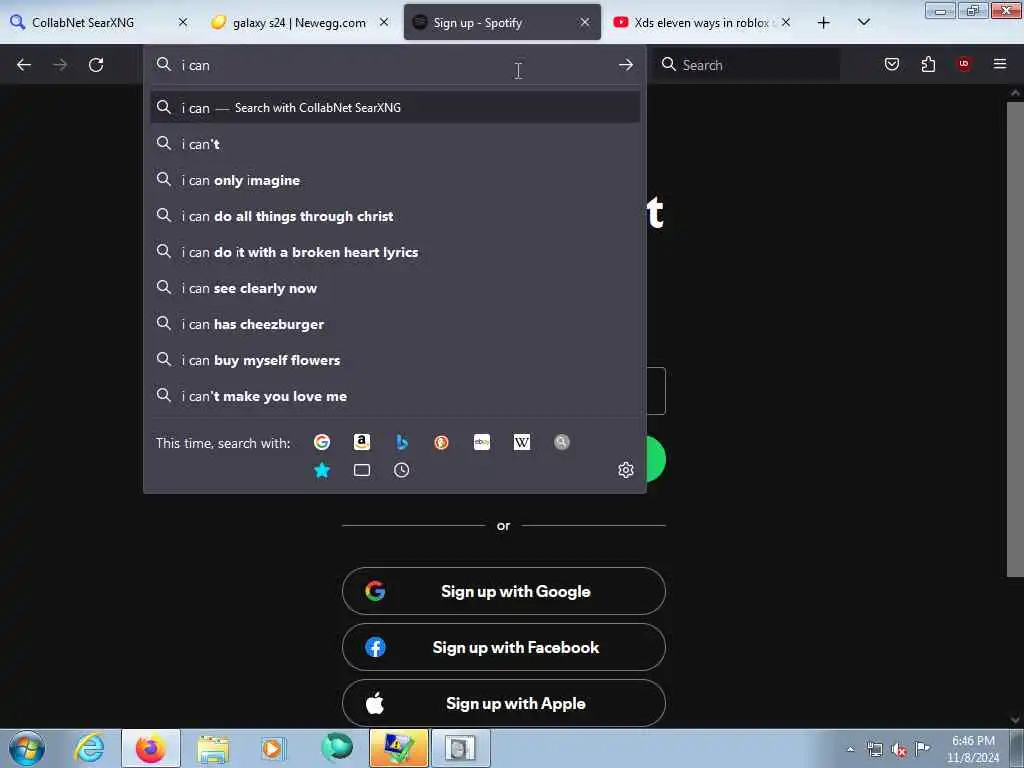The image size is (1024, 768).
Task: Show hidden icons arrow in system tray
Action: coord(850,750)
